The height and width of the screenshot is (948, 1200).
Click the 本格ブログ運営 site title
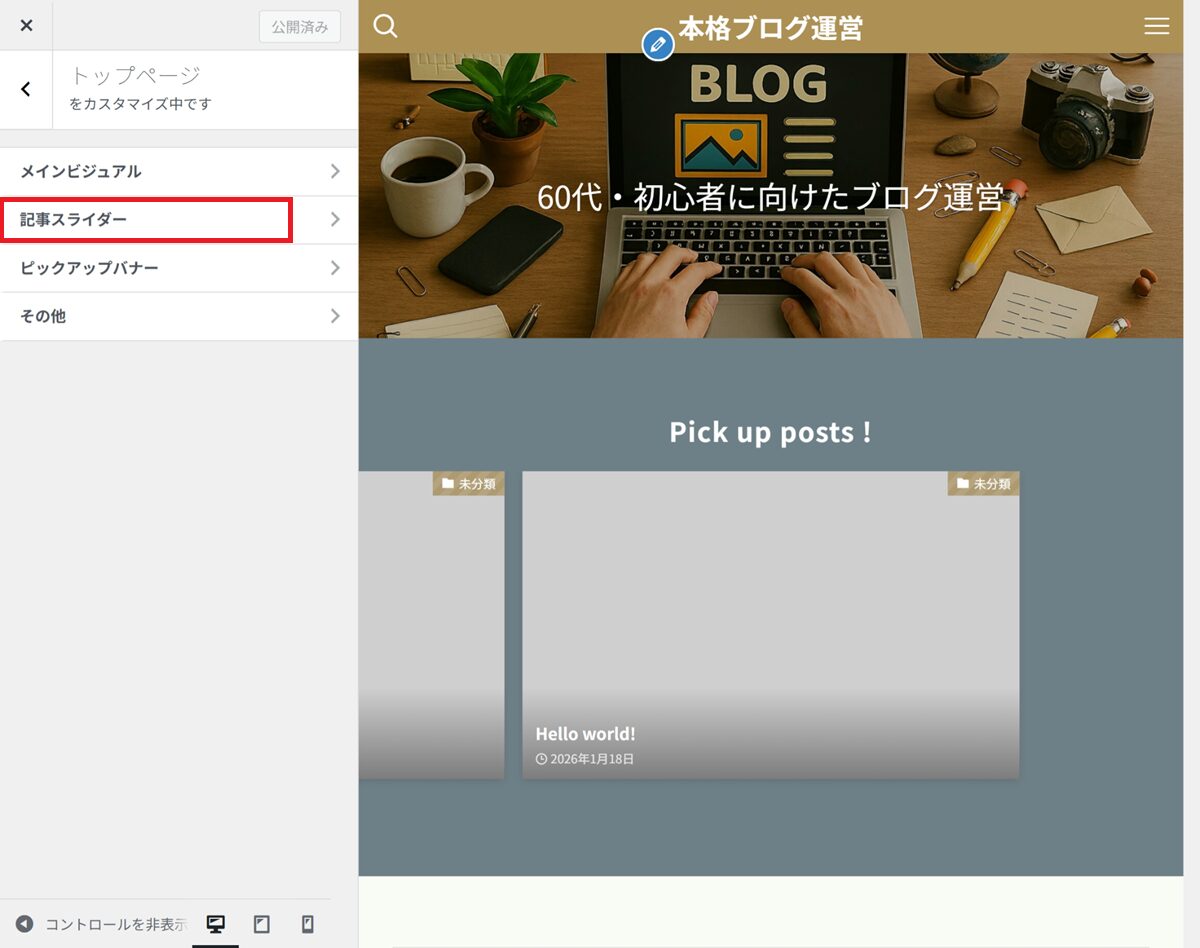click(x=770, y=28)
